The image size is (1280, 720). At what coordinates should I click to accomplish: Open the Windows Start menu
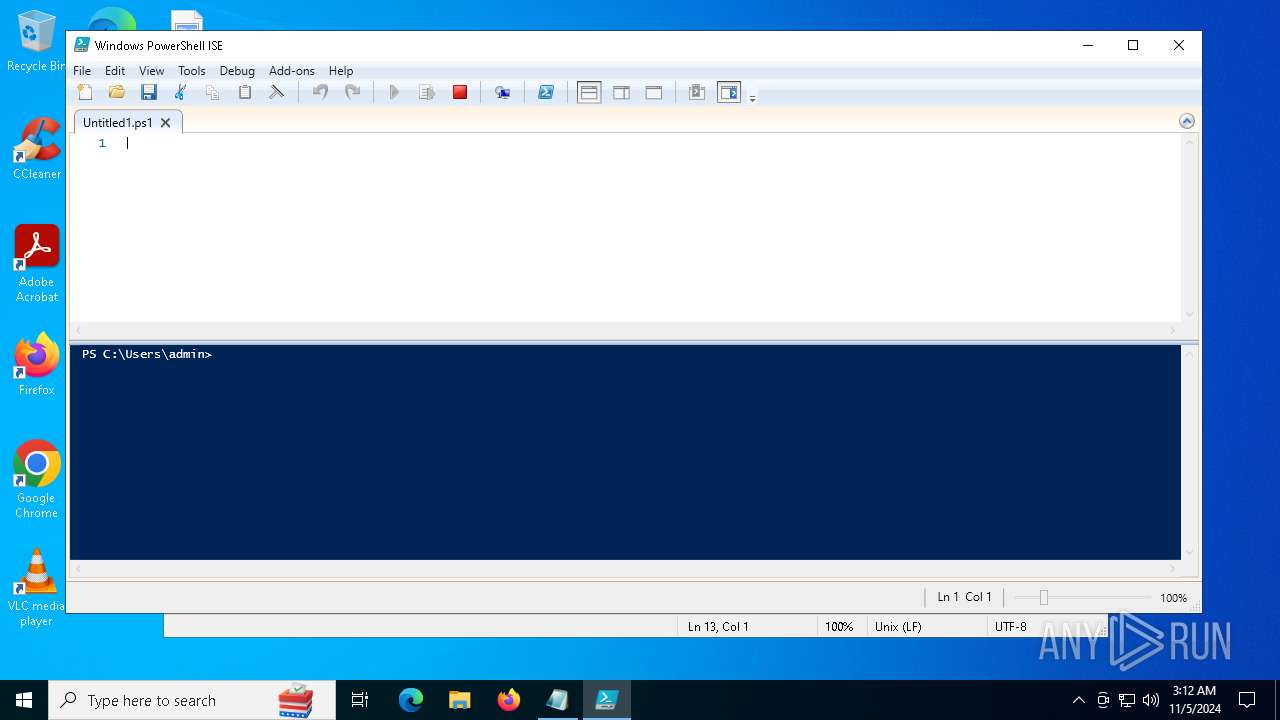pyautogui.click(x=24, y=700)
